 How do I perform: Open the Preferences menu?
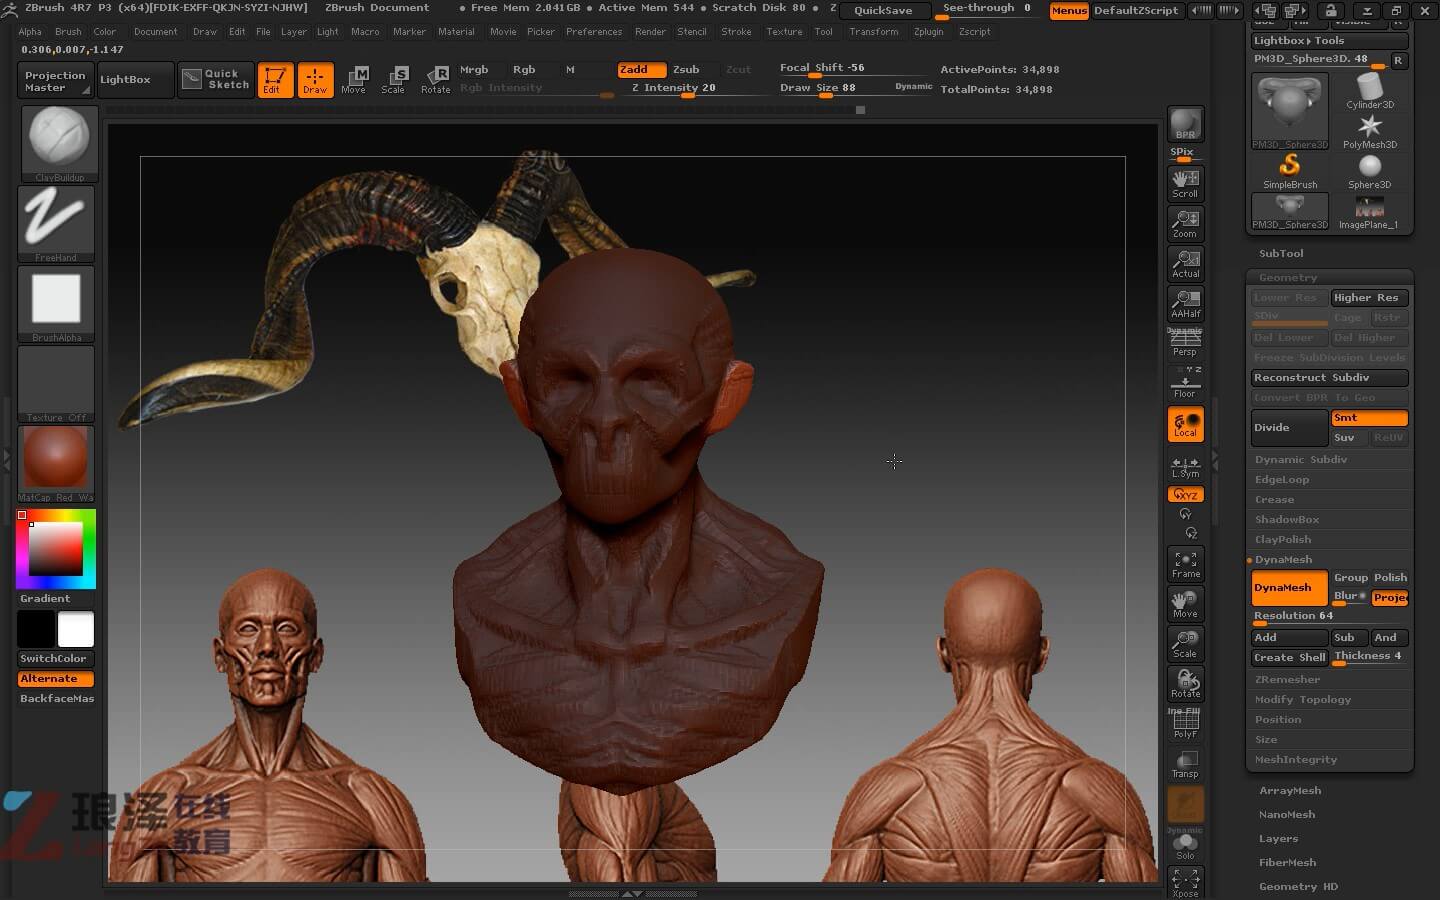[594, 31]
